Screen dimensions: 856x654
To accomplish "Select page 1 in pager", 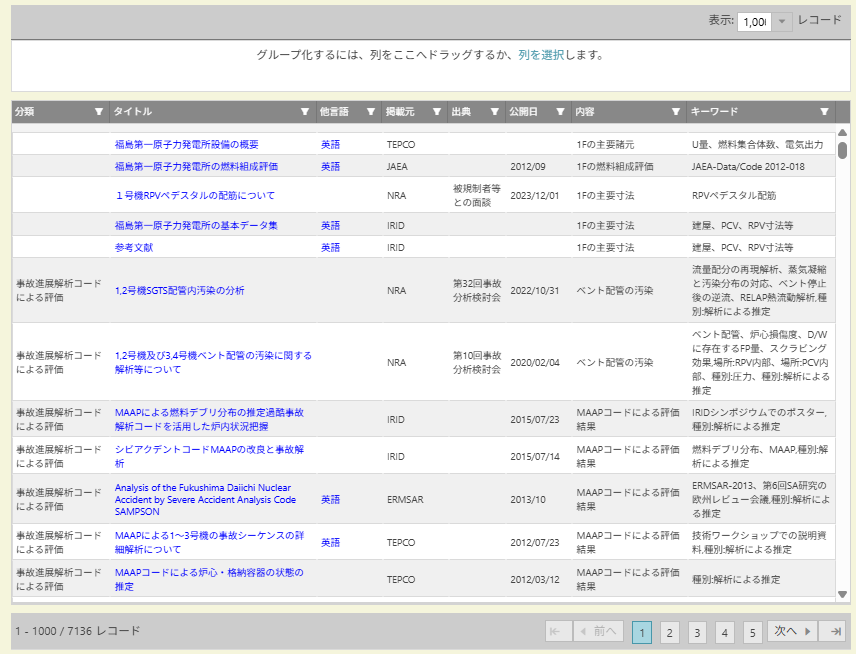I will [642, 633].
